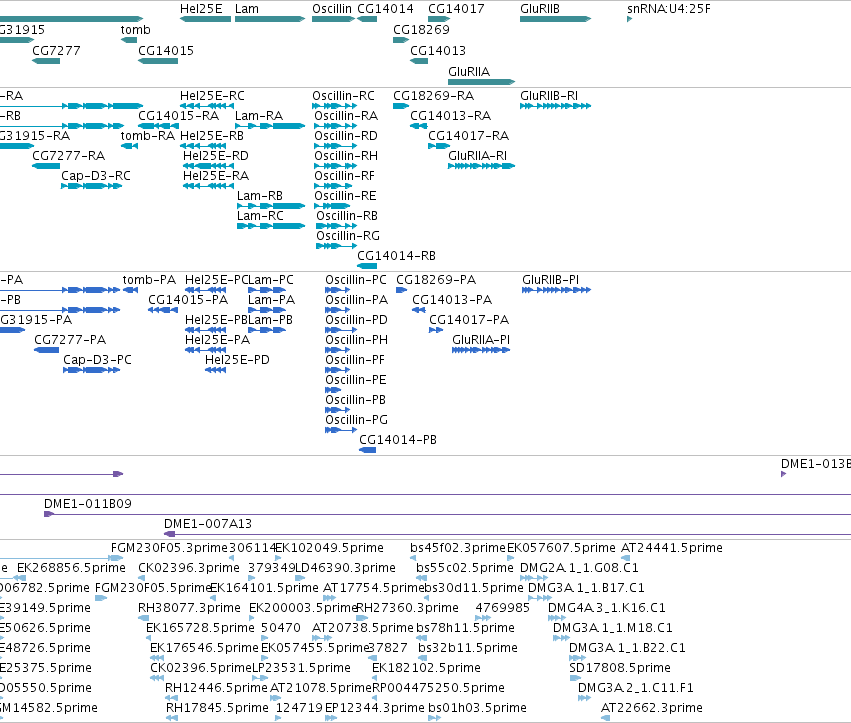Click the DME1-011B09 clone label
The height and width of the screenshot is (723, 851).
[x=88, y=504]
